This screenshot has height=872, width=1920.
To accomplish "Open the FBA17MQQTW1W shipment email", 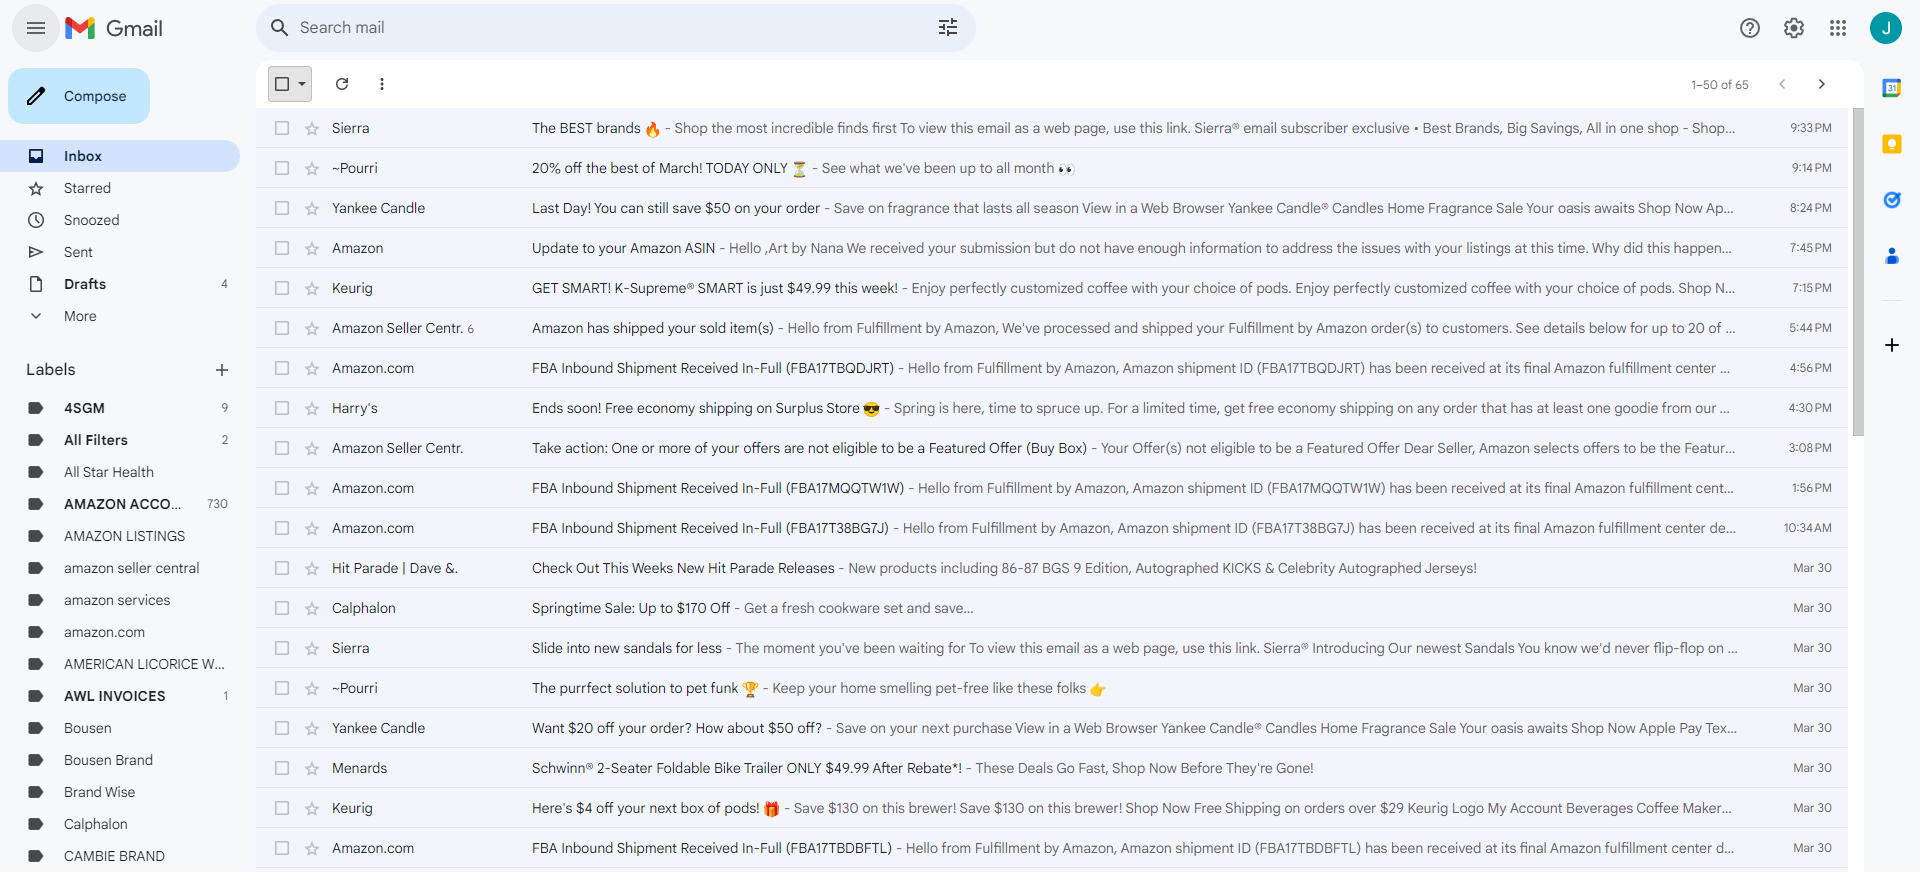I will (1052, 488).
